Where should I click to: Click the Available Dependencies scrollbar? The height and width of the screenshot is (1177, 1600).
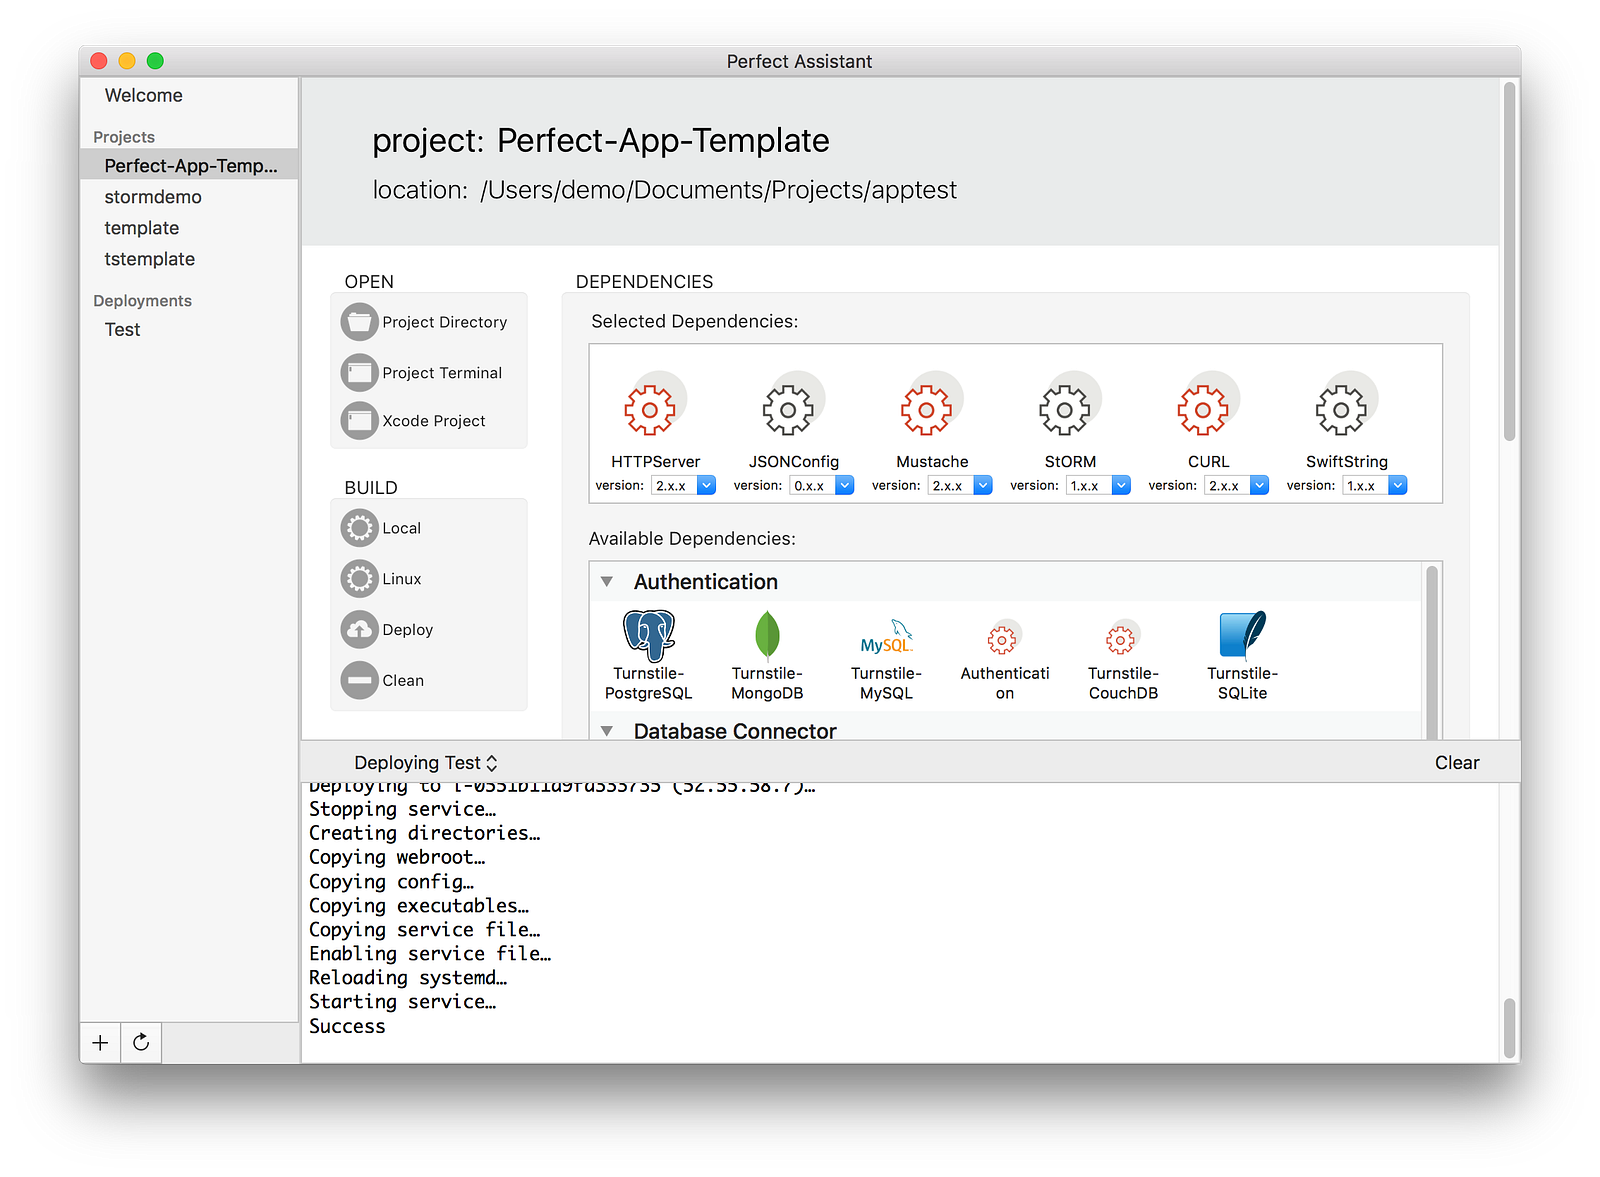click(x=1431, y=651)
